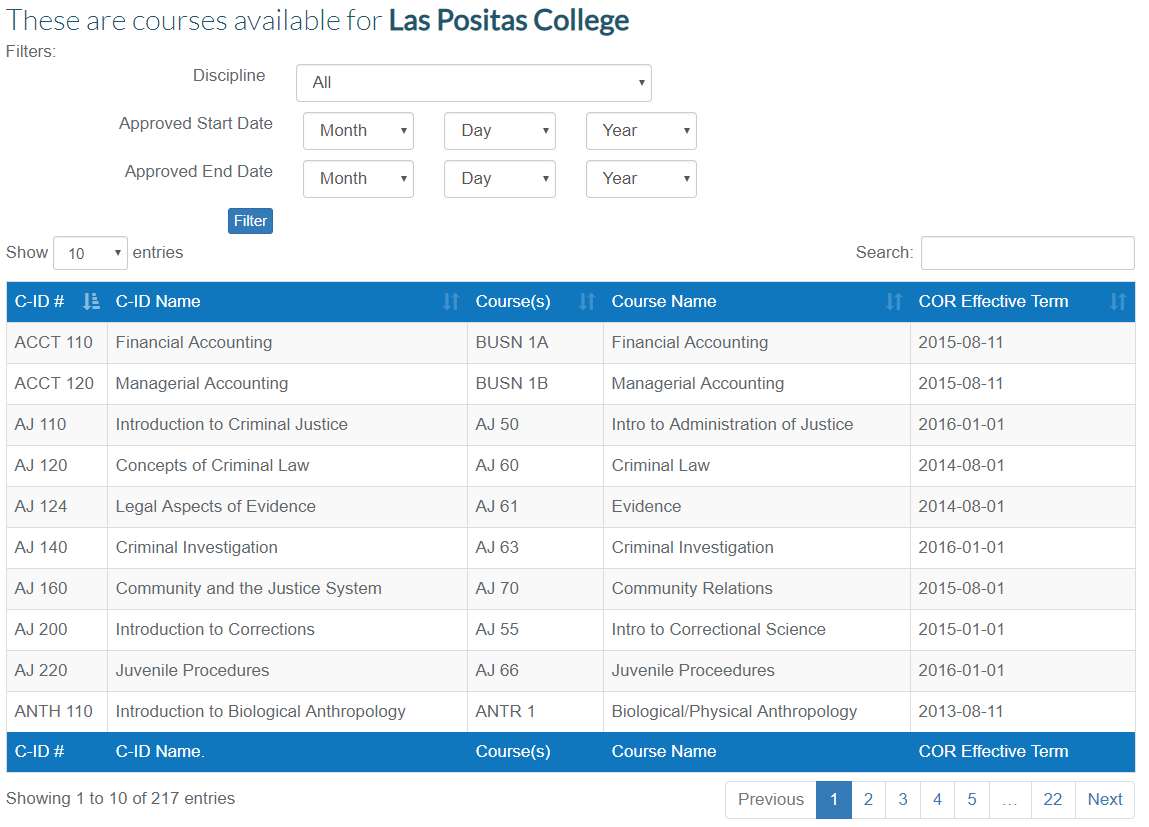Viewport: 1149px width, 827px height.
Task: Jump to pagination page 5
Action: pos(972,799)
